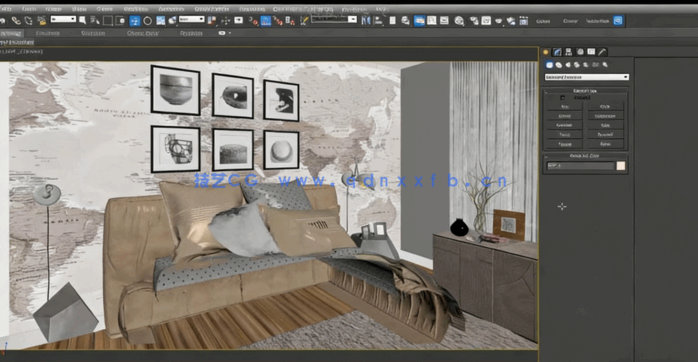Switch to the Hierarchy command panel tab
Viewport: 698px width, 362px height.
coord(568,52)
